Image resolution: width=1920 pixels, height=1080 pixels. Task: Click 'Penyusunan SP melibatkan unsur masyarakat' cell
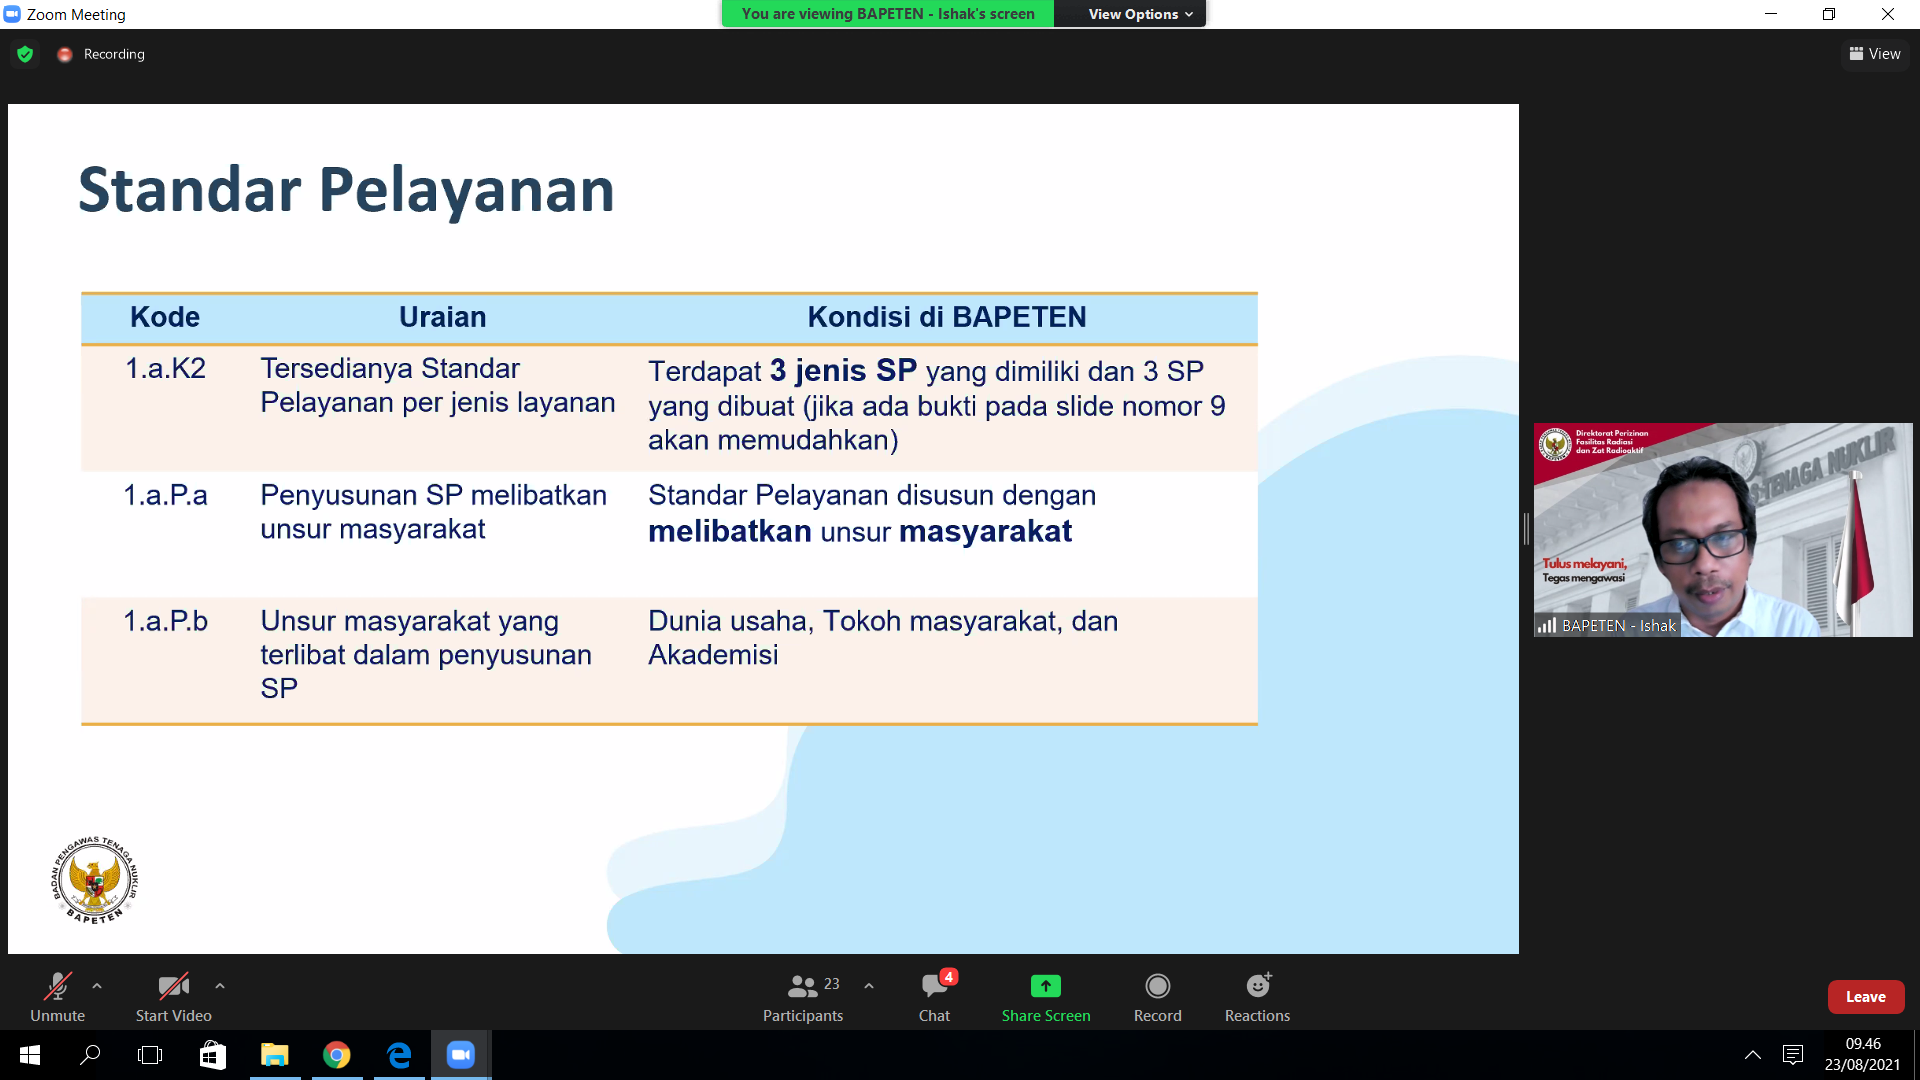[x=434, y=512]
